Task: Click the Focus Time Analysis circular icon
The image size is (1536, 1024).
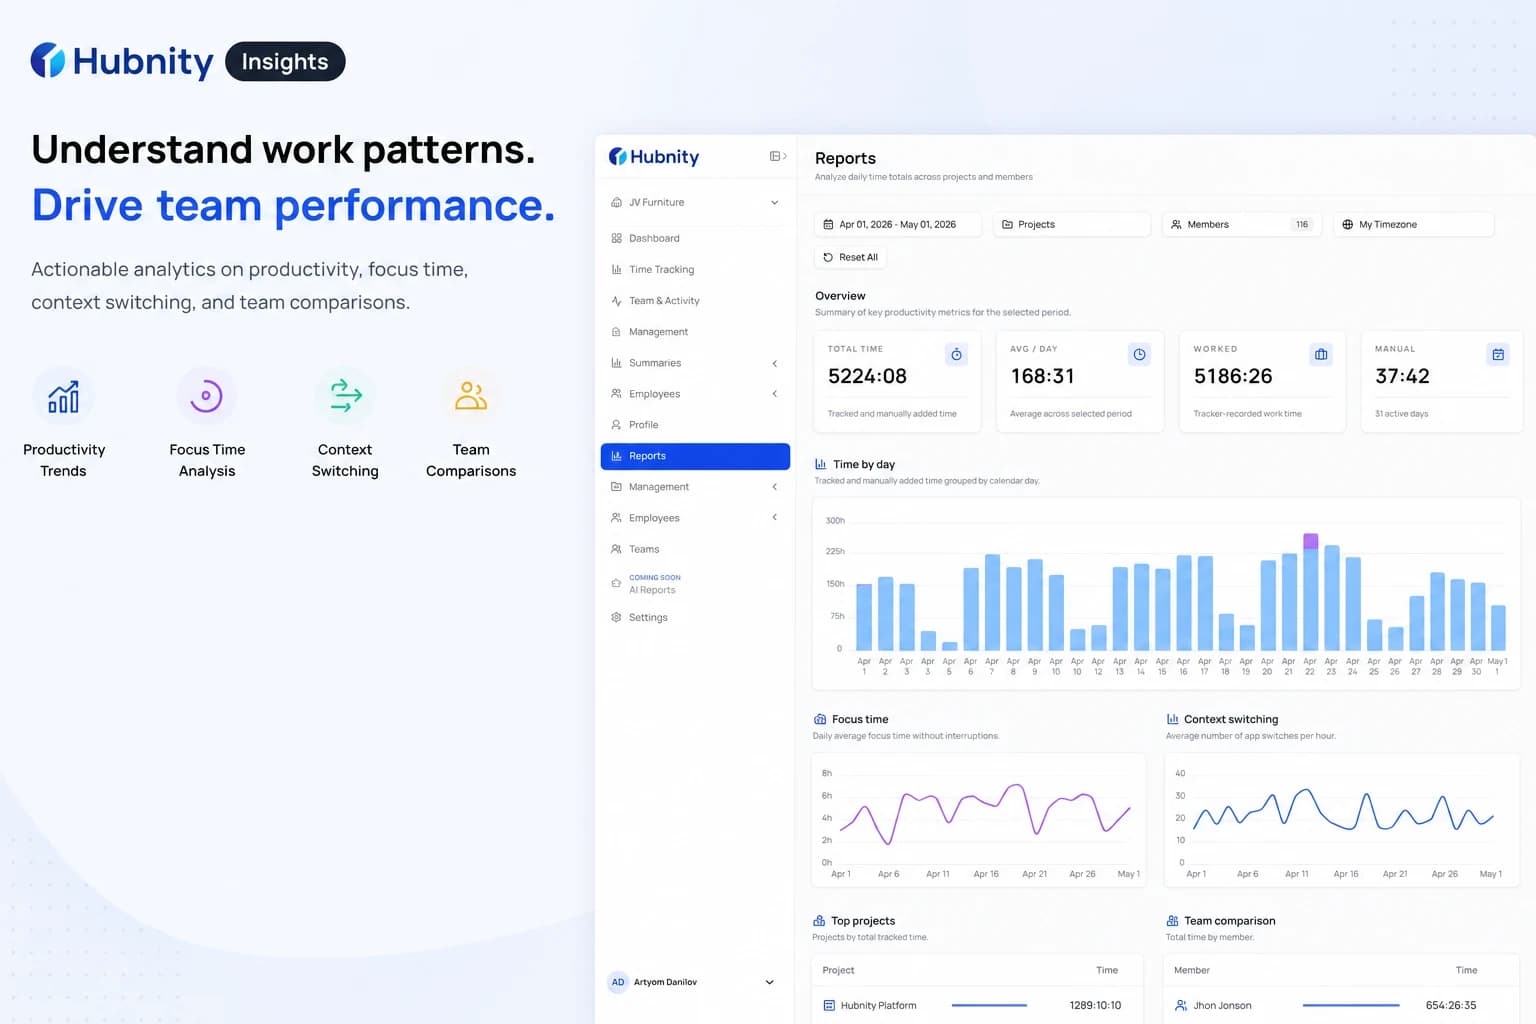Action: tap(206, 396)
